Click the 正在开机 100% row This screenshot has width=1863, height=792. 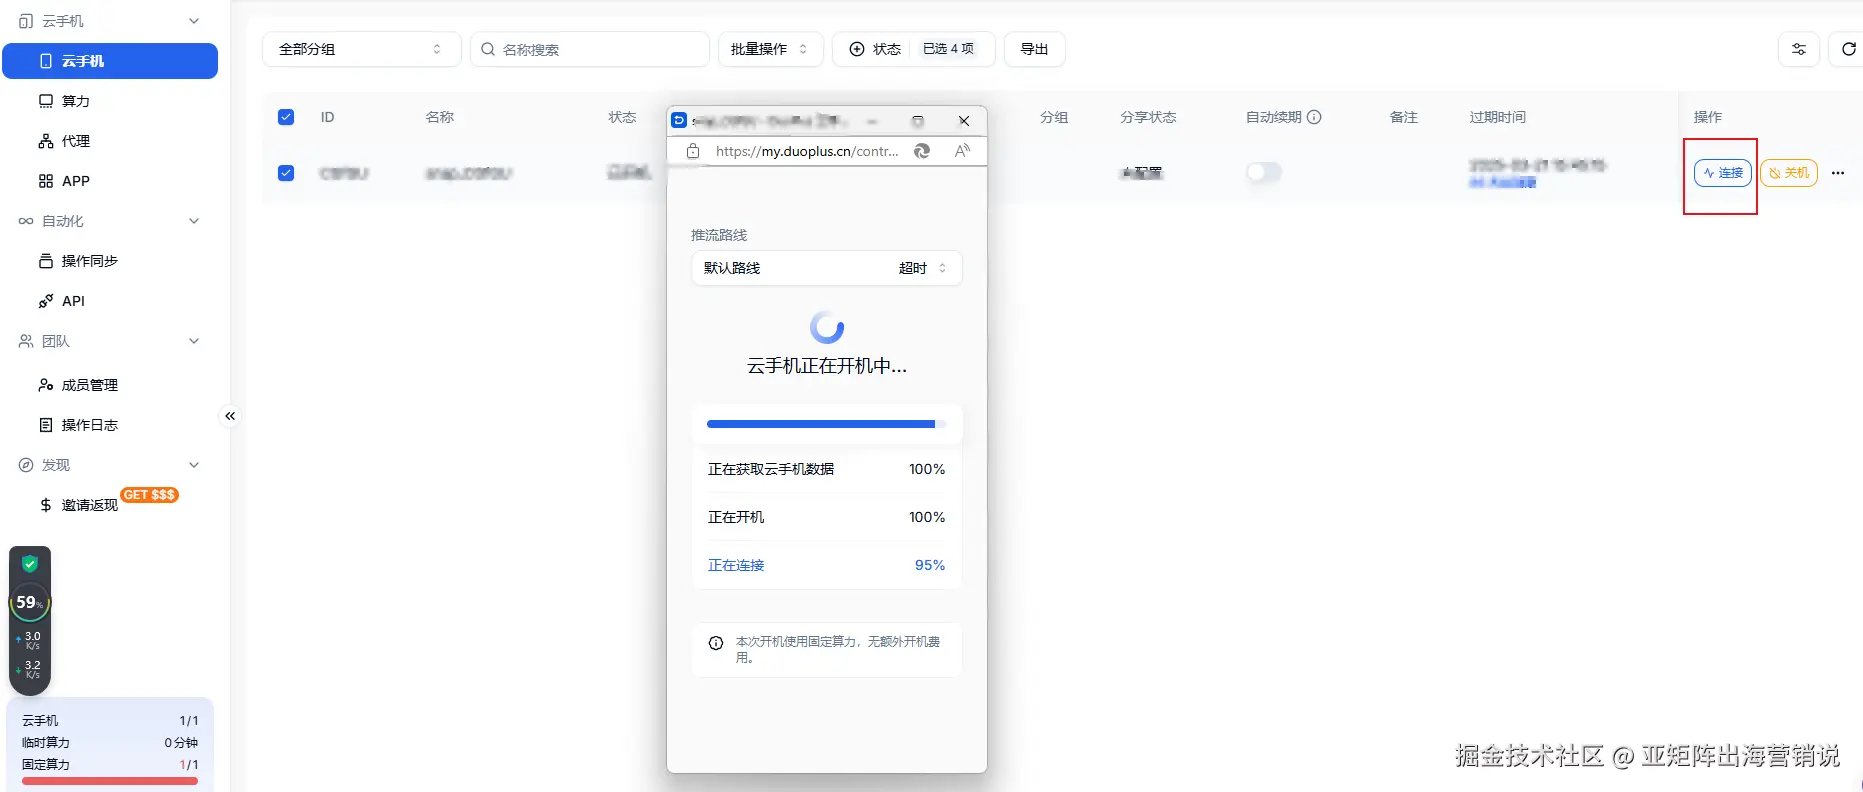click(x=826, y=517)
